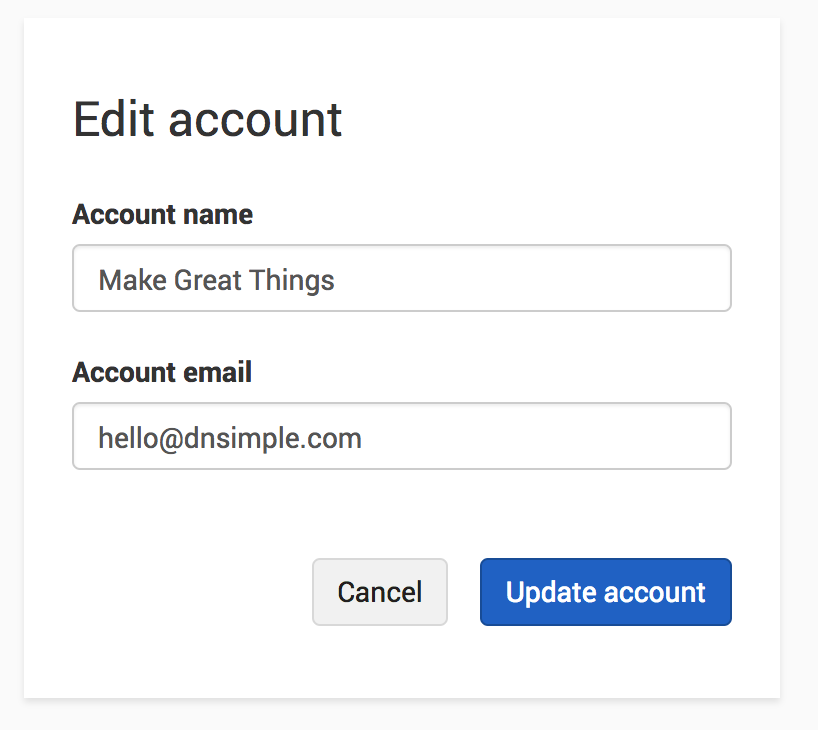Click "hello" in the email field
Screen dimensions: 818x730
click(x=126, y=437)
